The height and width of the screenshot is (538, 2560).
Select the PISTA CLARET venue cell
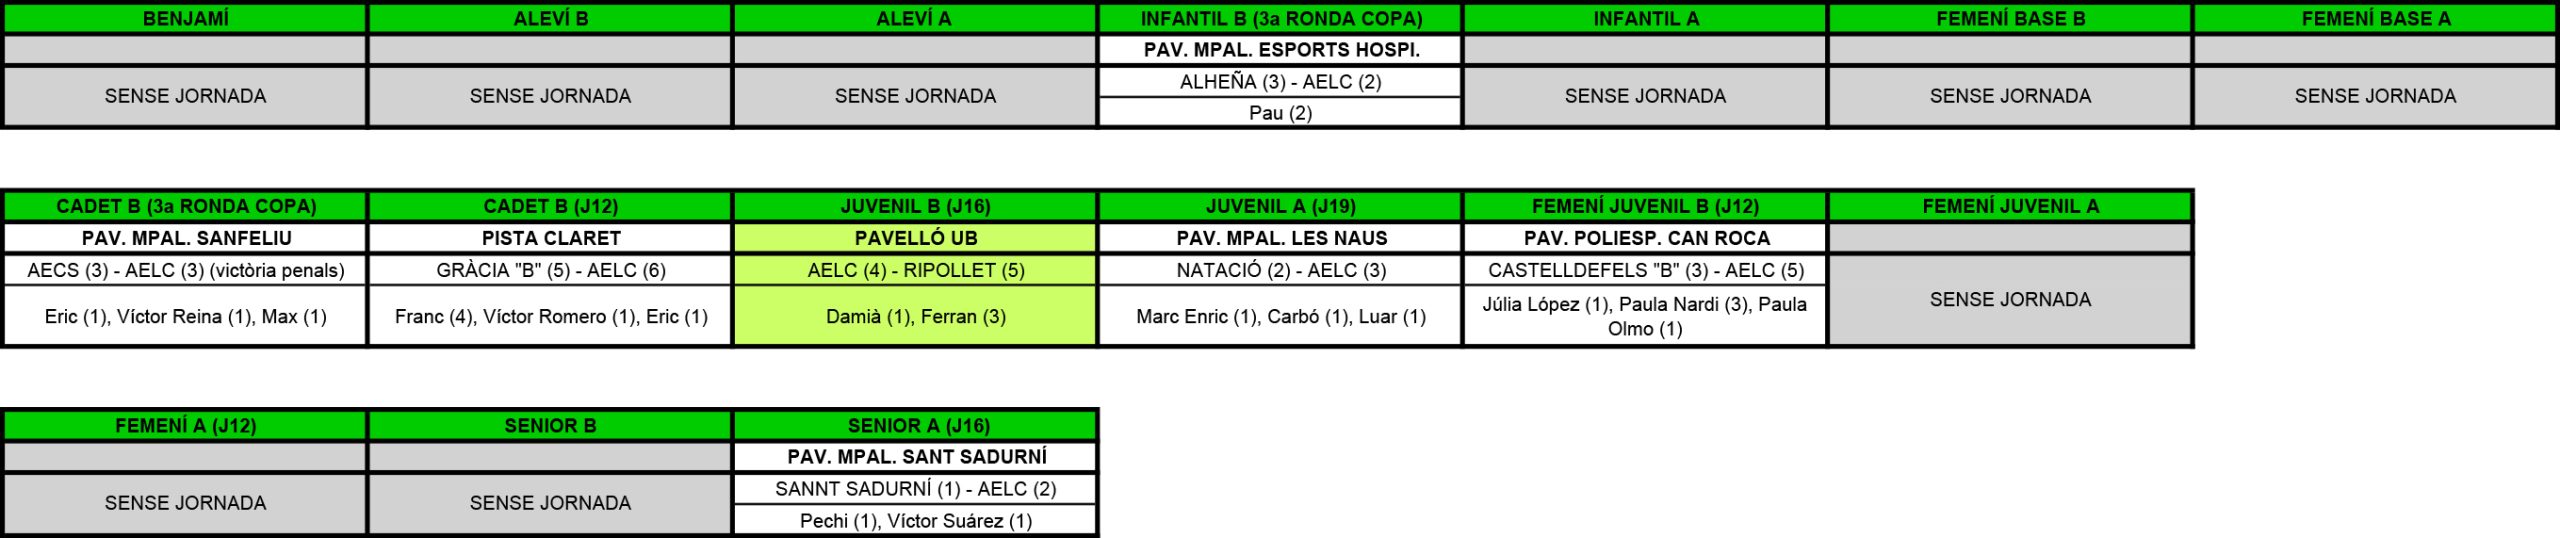click(550, 238)
